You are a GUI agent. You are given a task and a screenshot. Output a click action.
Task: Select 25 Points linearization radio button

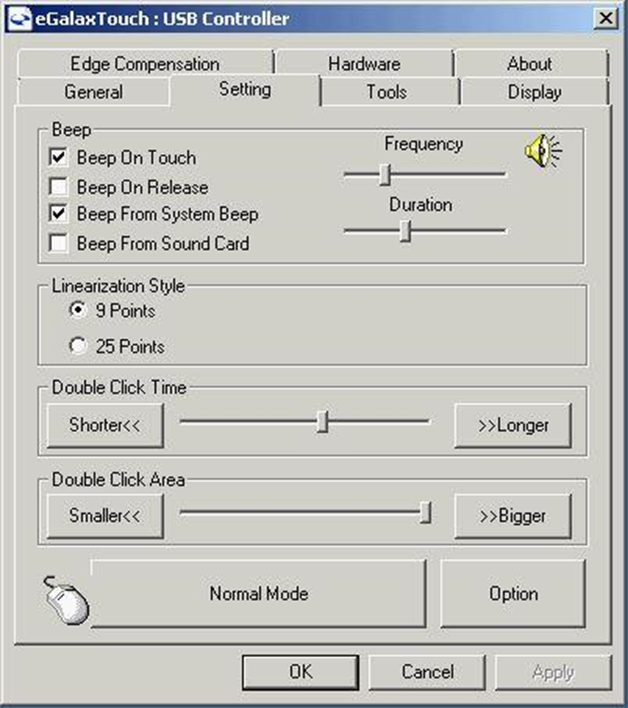point(78,346)
